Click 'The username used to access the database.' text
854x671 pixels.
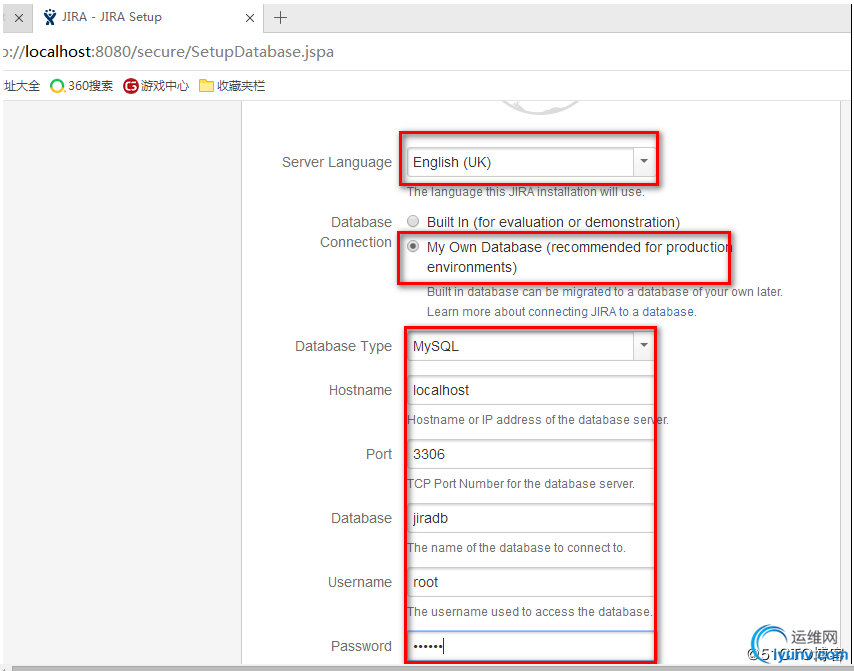(529, 612)
